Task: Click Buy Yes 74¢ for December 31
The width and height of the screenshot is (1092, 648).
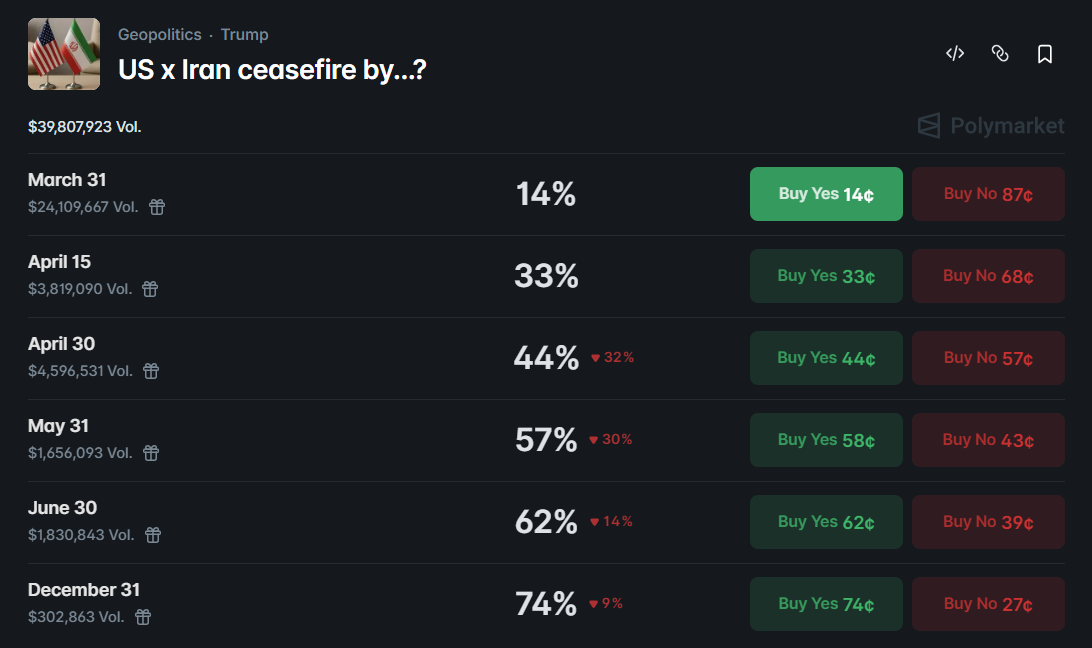Action: point(826,603)
